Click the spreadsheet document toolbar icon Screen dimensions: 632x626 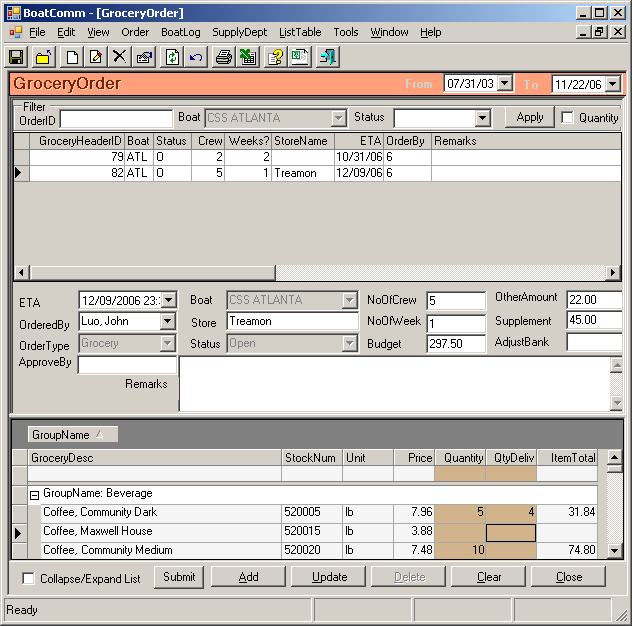(299, 57)
